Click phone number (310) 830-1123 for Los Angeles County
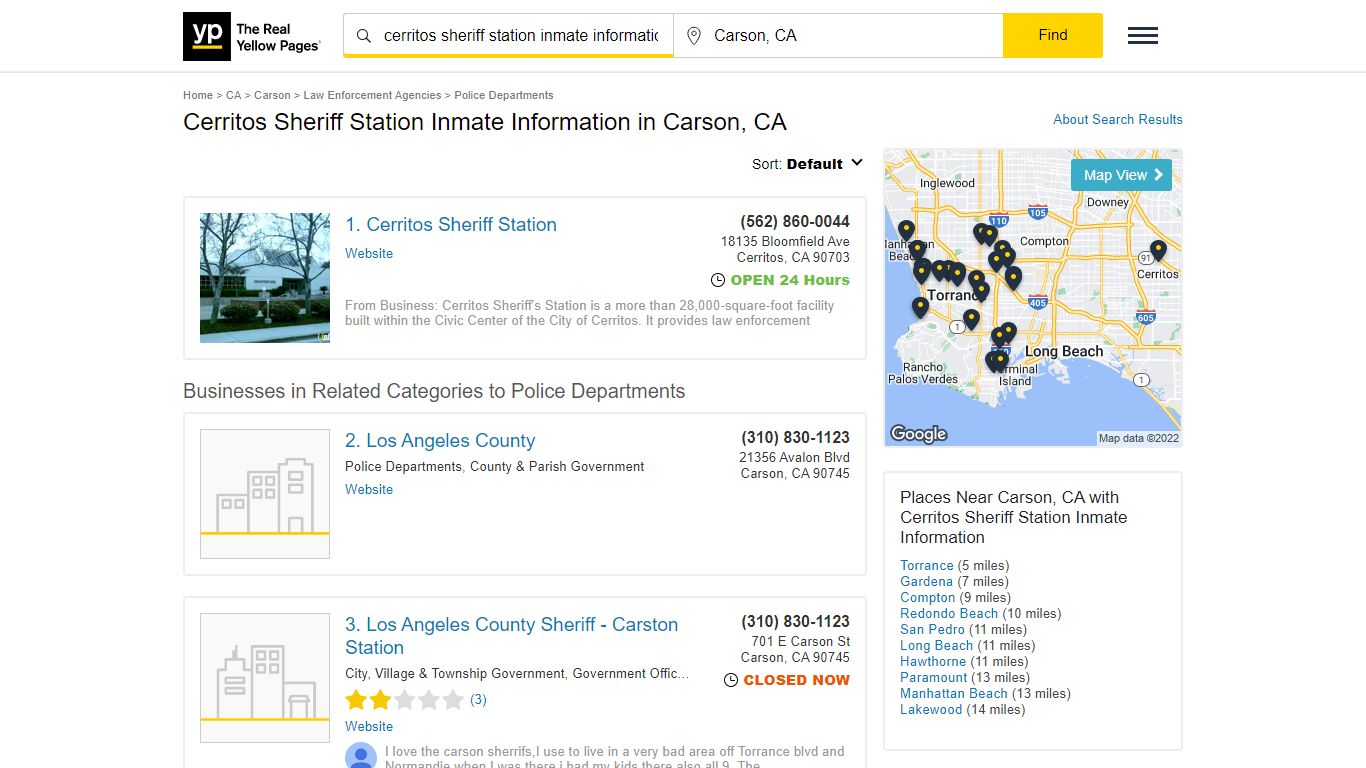 point(795,437)
